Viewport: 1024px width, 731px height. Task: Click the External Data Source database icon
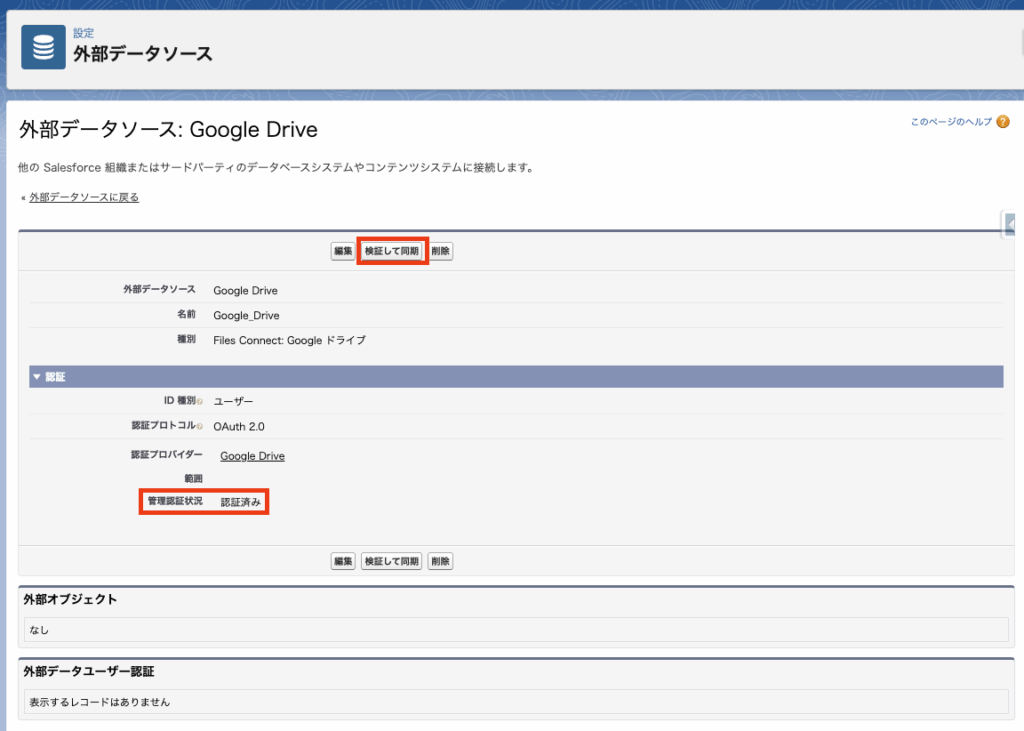coord(43,47)
